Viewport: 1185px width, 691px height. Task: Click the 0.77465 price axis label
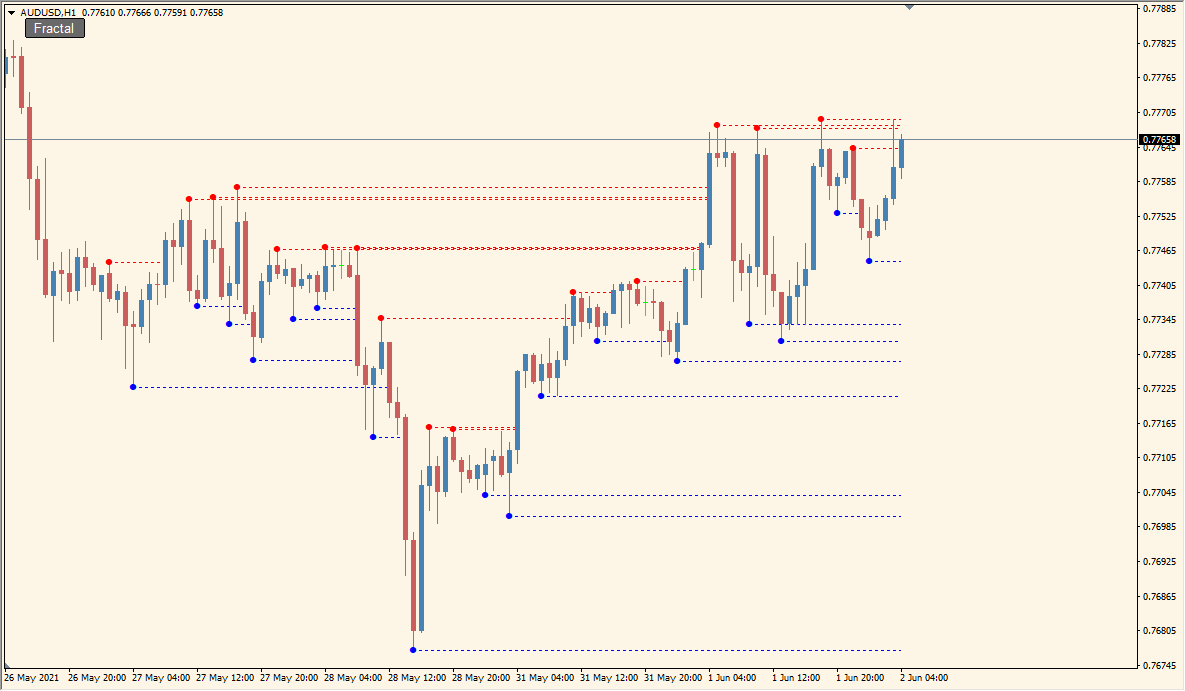pyautogui.click(x=1159, y=250)
